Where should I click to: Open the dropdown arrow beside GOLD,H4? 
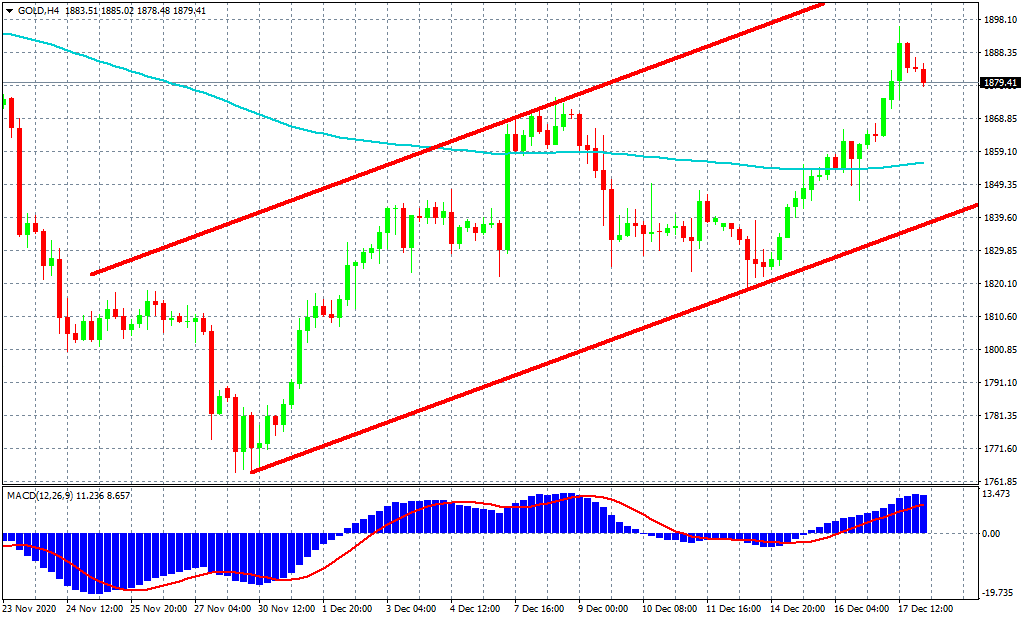(x=9, y=10)
